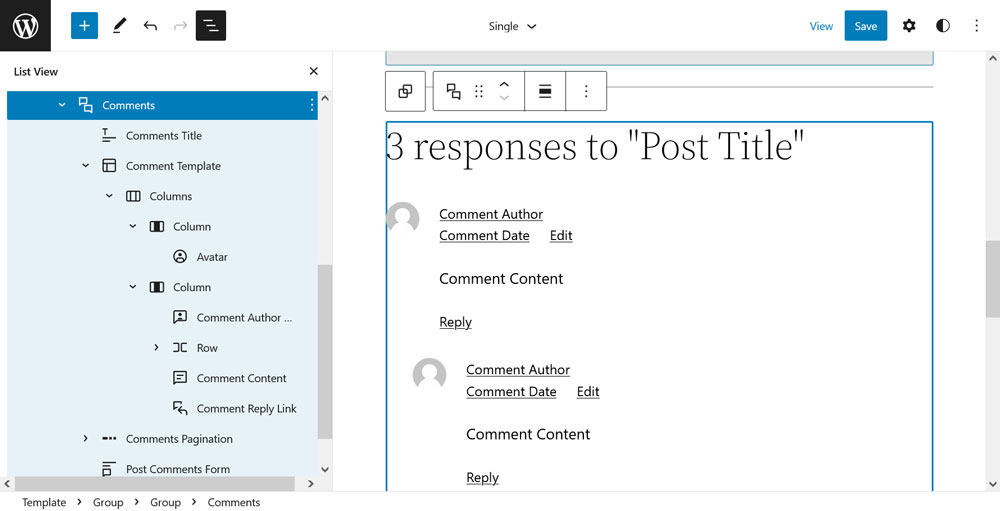Image resolution: width=1000 pixels, height=511 pixels.
Task: Toggle the List View button
Action: pos(210,26)
